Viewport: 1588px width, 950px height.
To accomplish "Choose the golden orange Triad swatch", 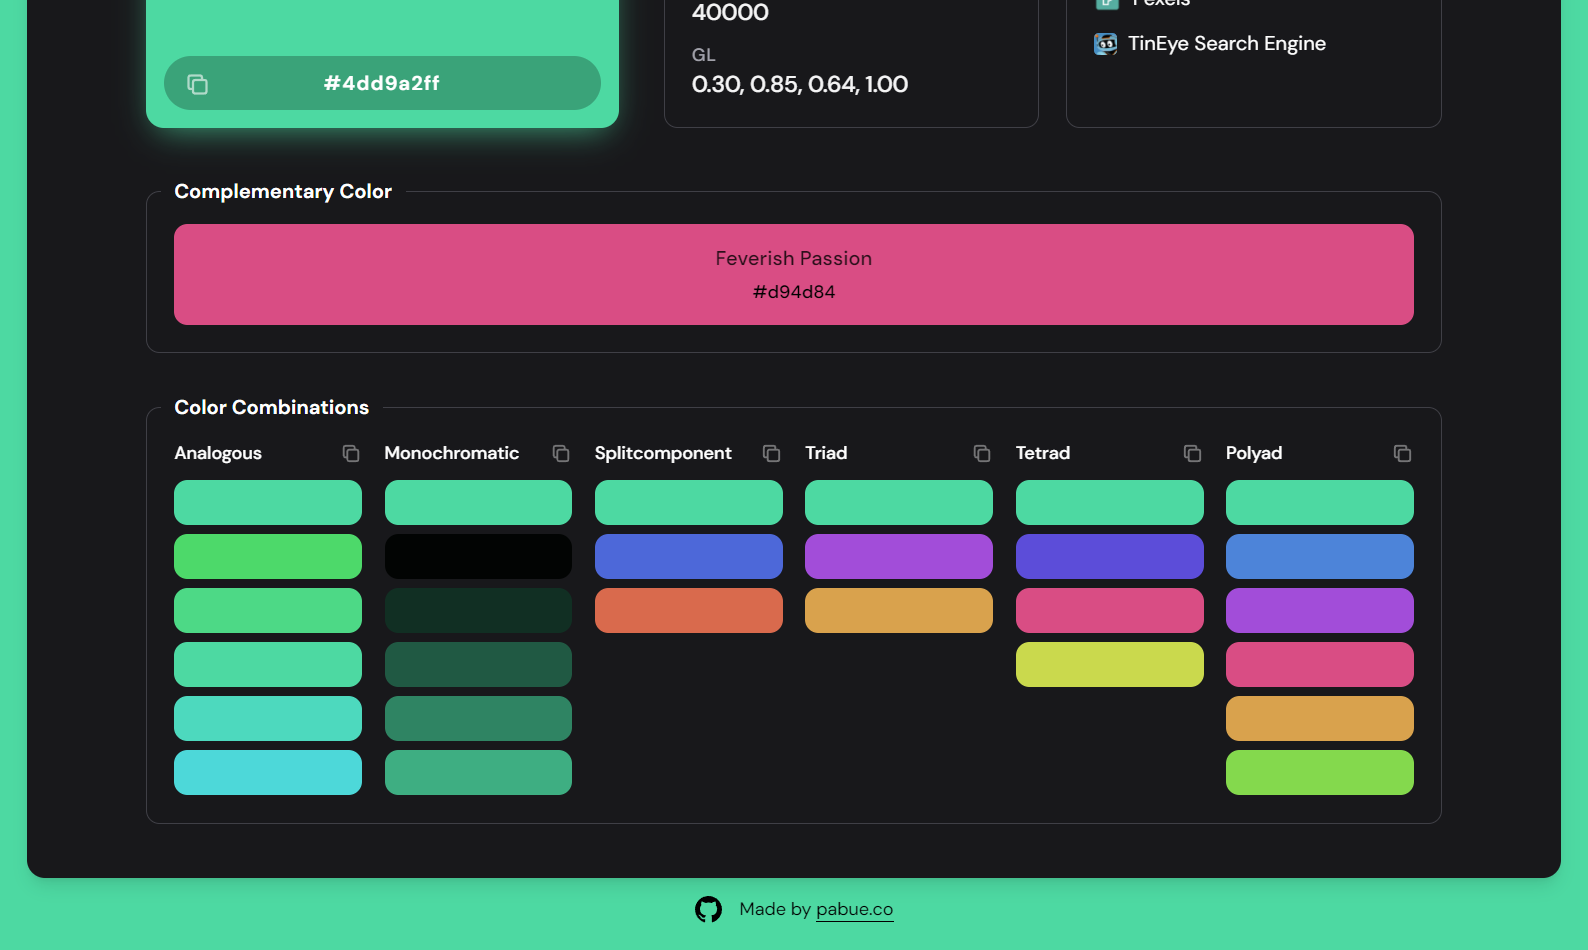I will 899,610.
